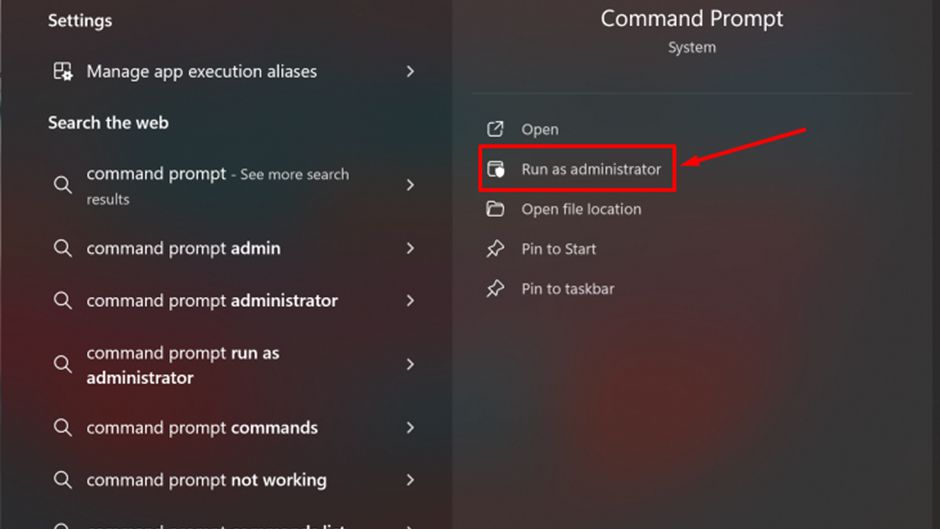The height and width of the screenshot is (529, 940).
Task: Click search icon beside command prompt not working
Action: pos(62,480)
